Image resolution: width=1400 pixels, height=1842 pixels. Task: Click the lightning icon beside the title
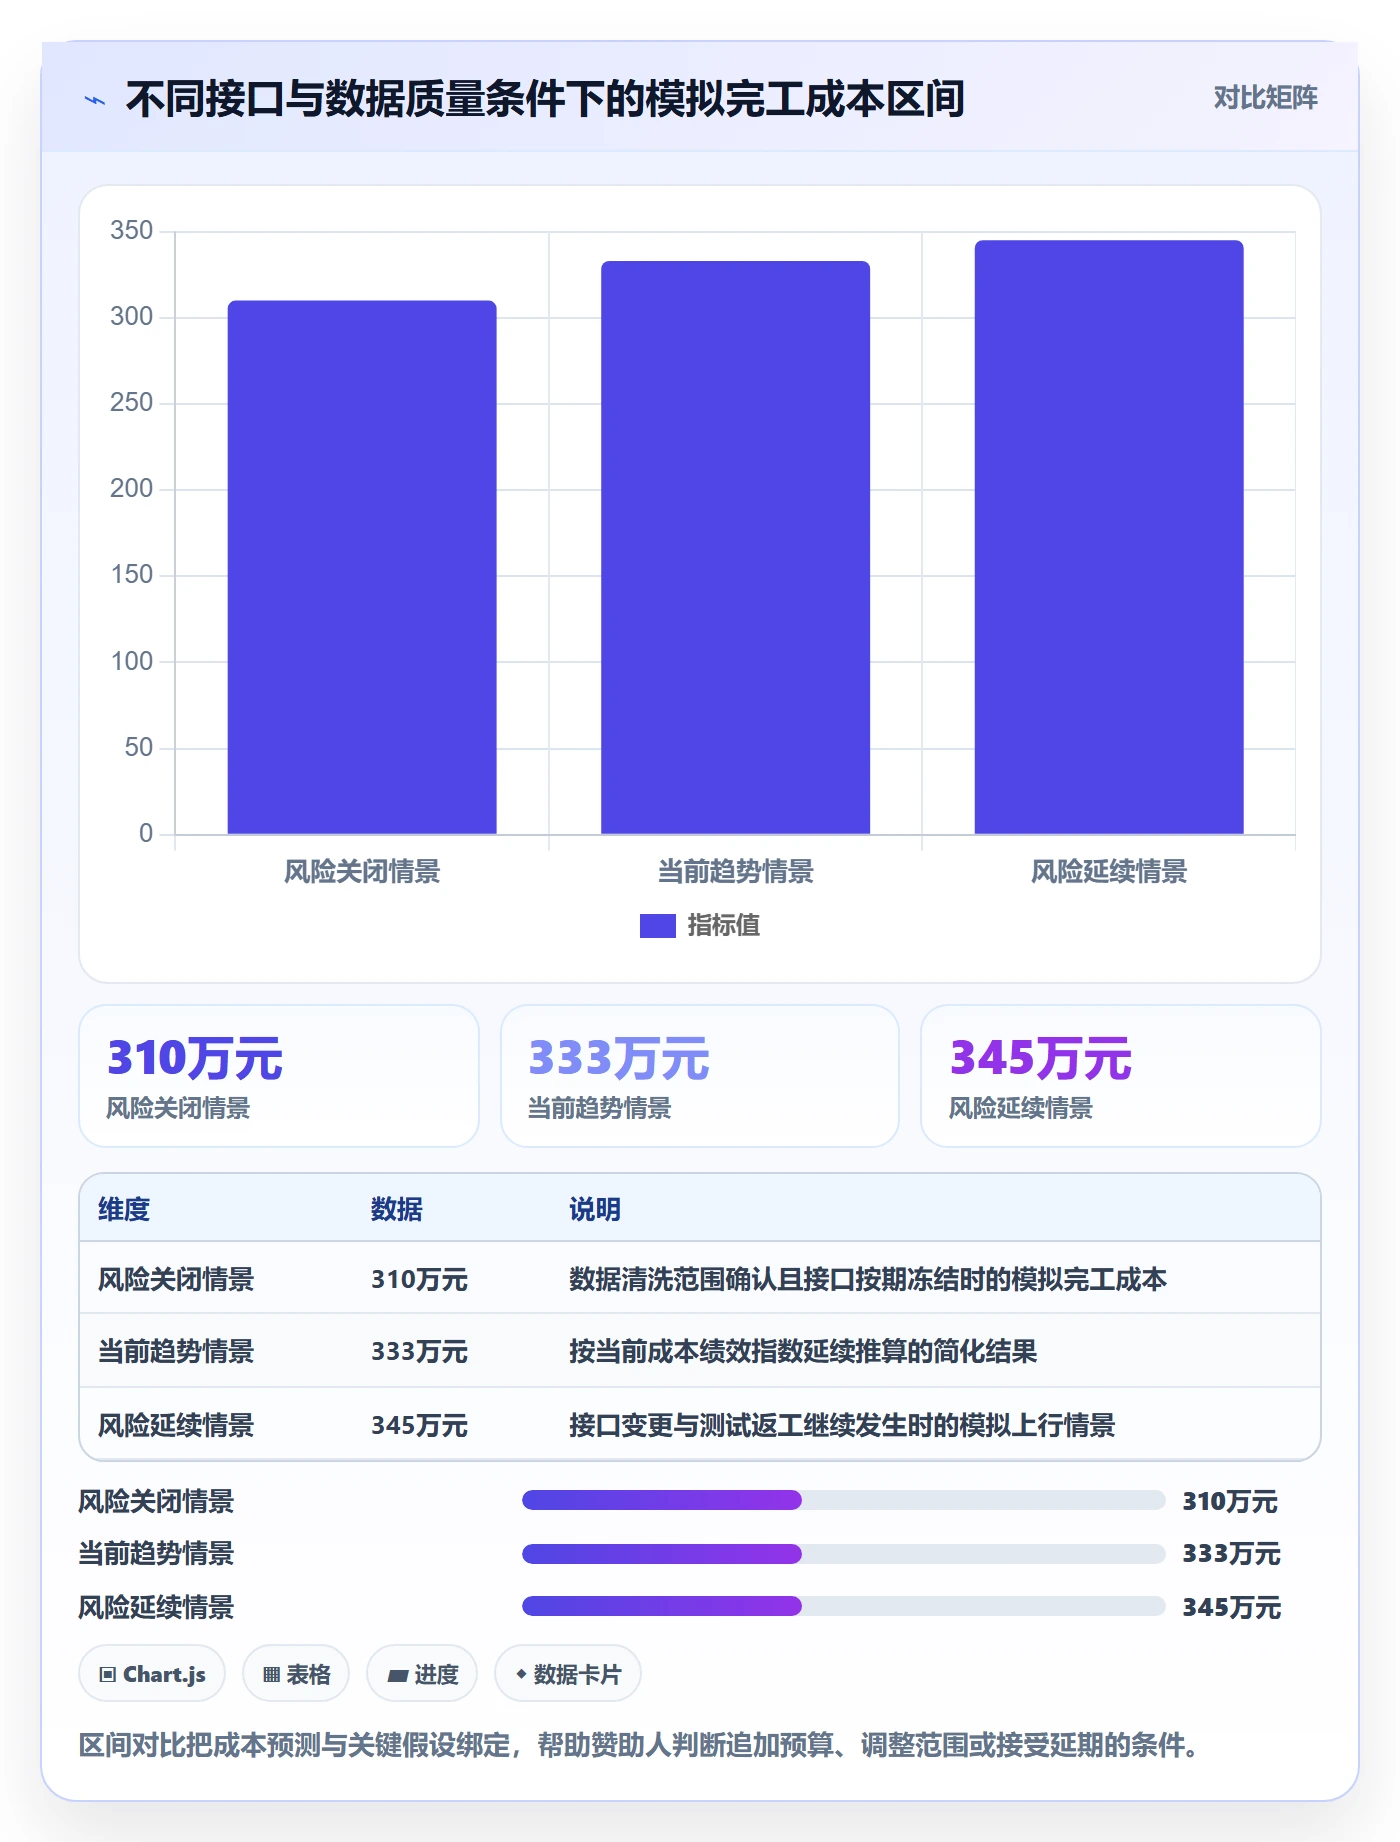(95, 100)
